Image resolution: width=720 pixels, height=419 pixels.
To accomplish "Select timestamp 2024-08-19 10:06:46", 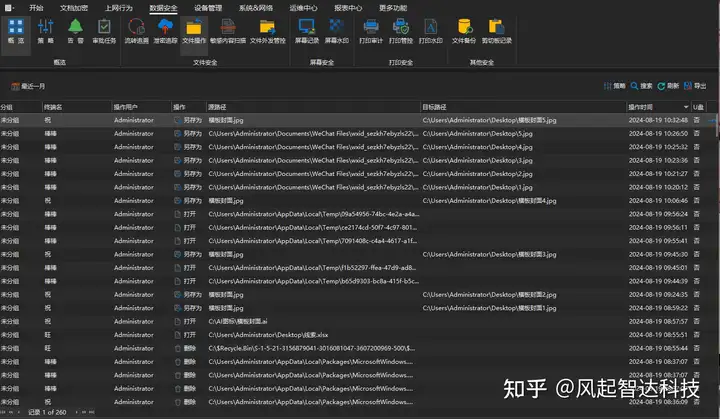I will click(x=658, y=201).
